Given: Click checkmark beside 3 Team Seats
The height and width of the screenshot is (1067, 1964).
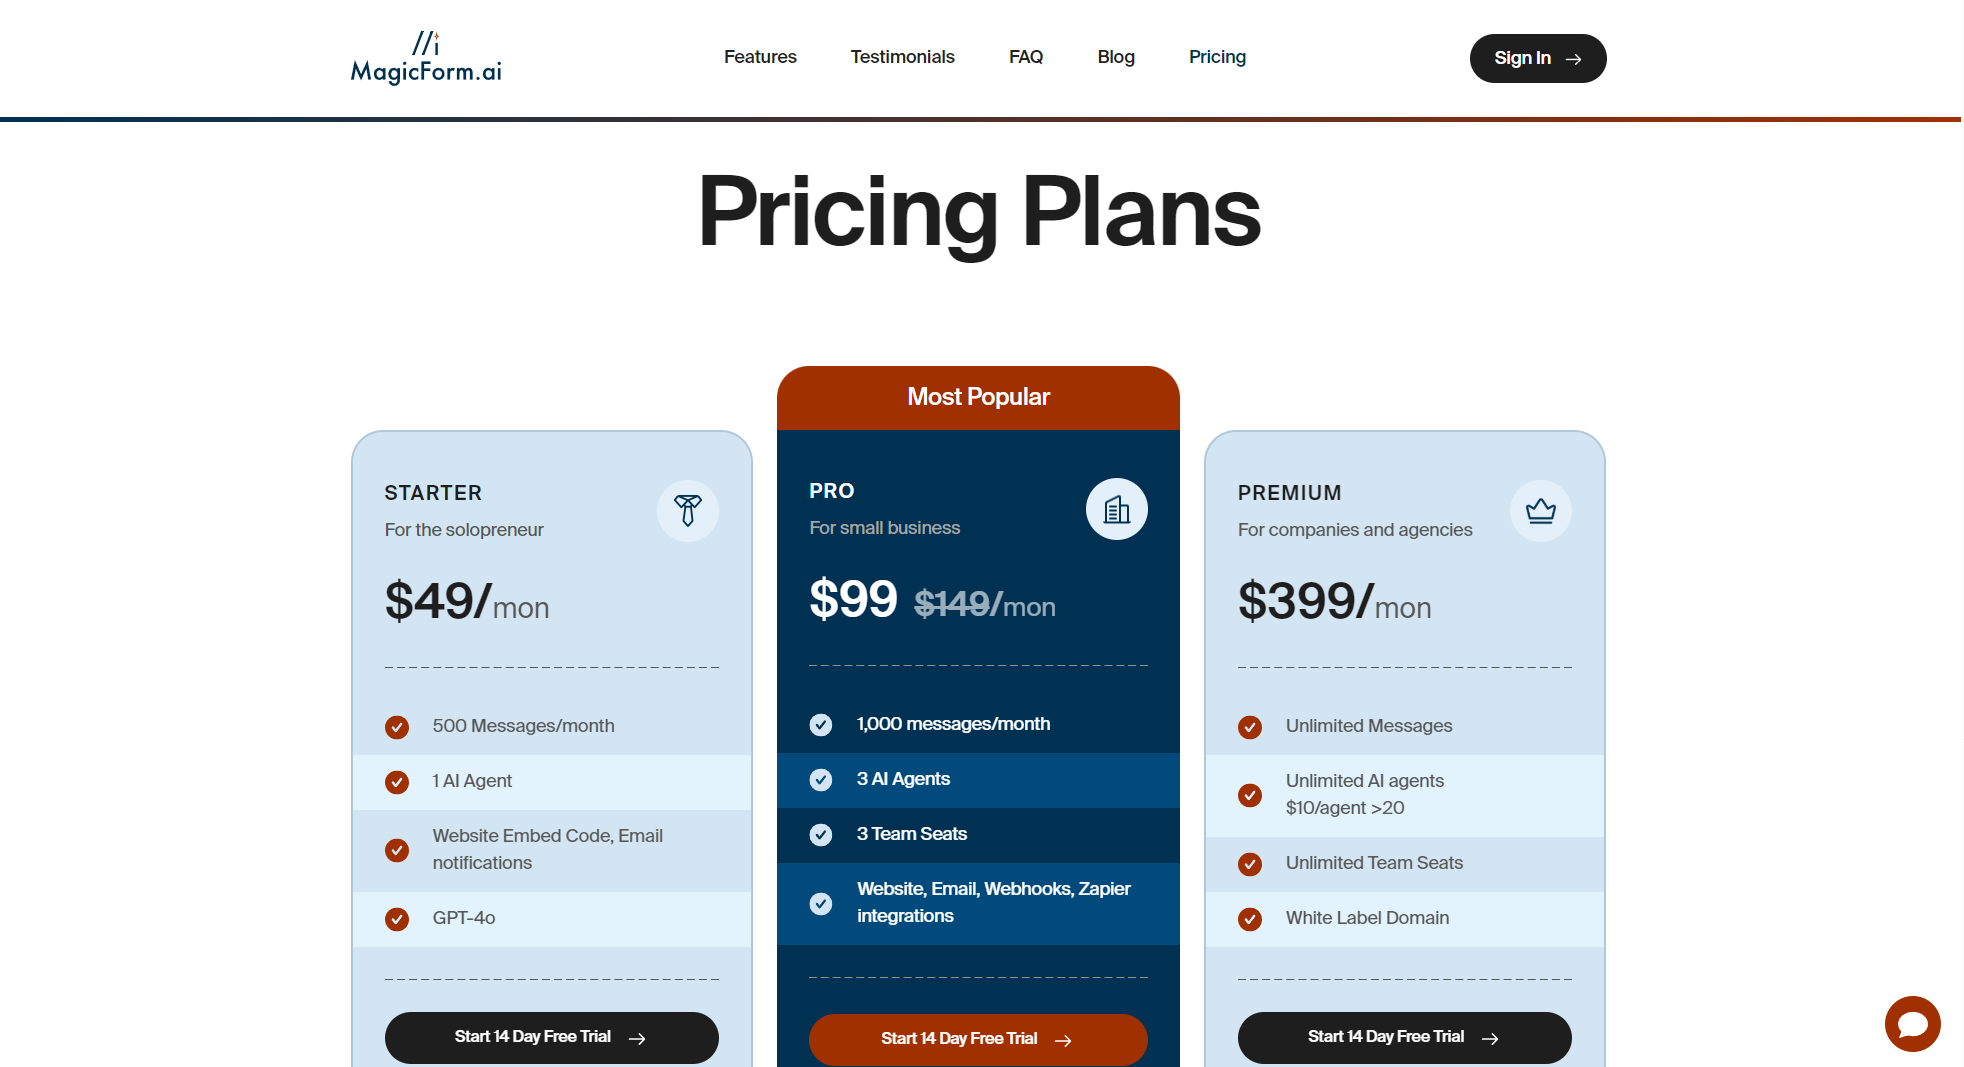Looking at the screenshot, I should (x=821, y=835).
